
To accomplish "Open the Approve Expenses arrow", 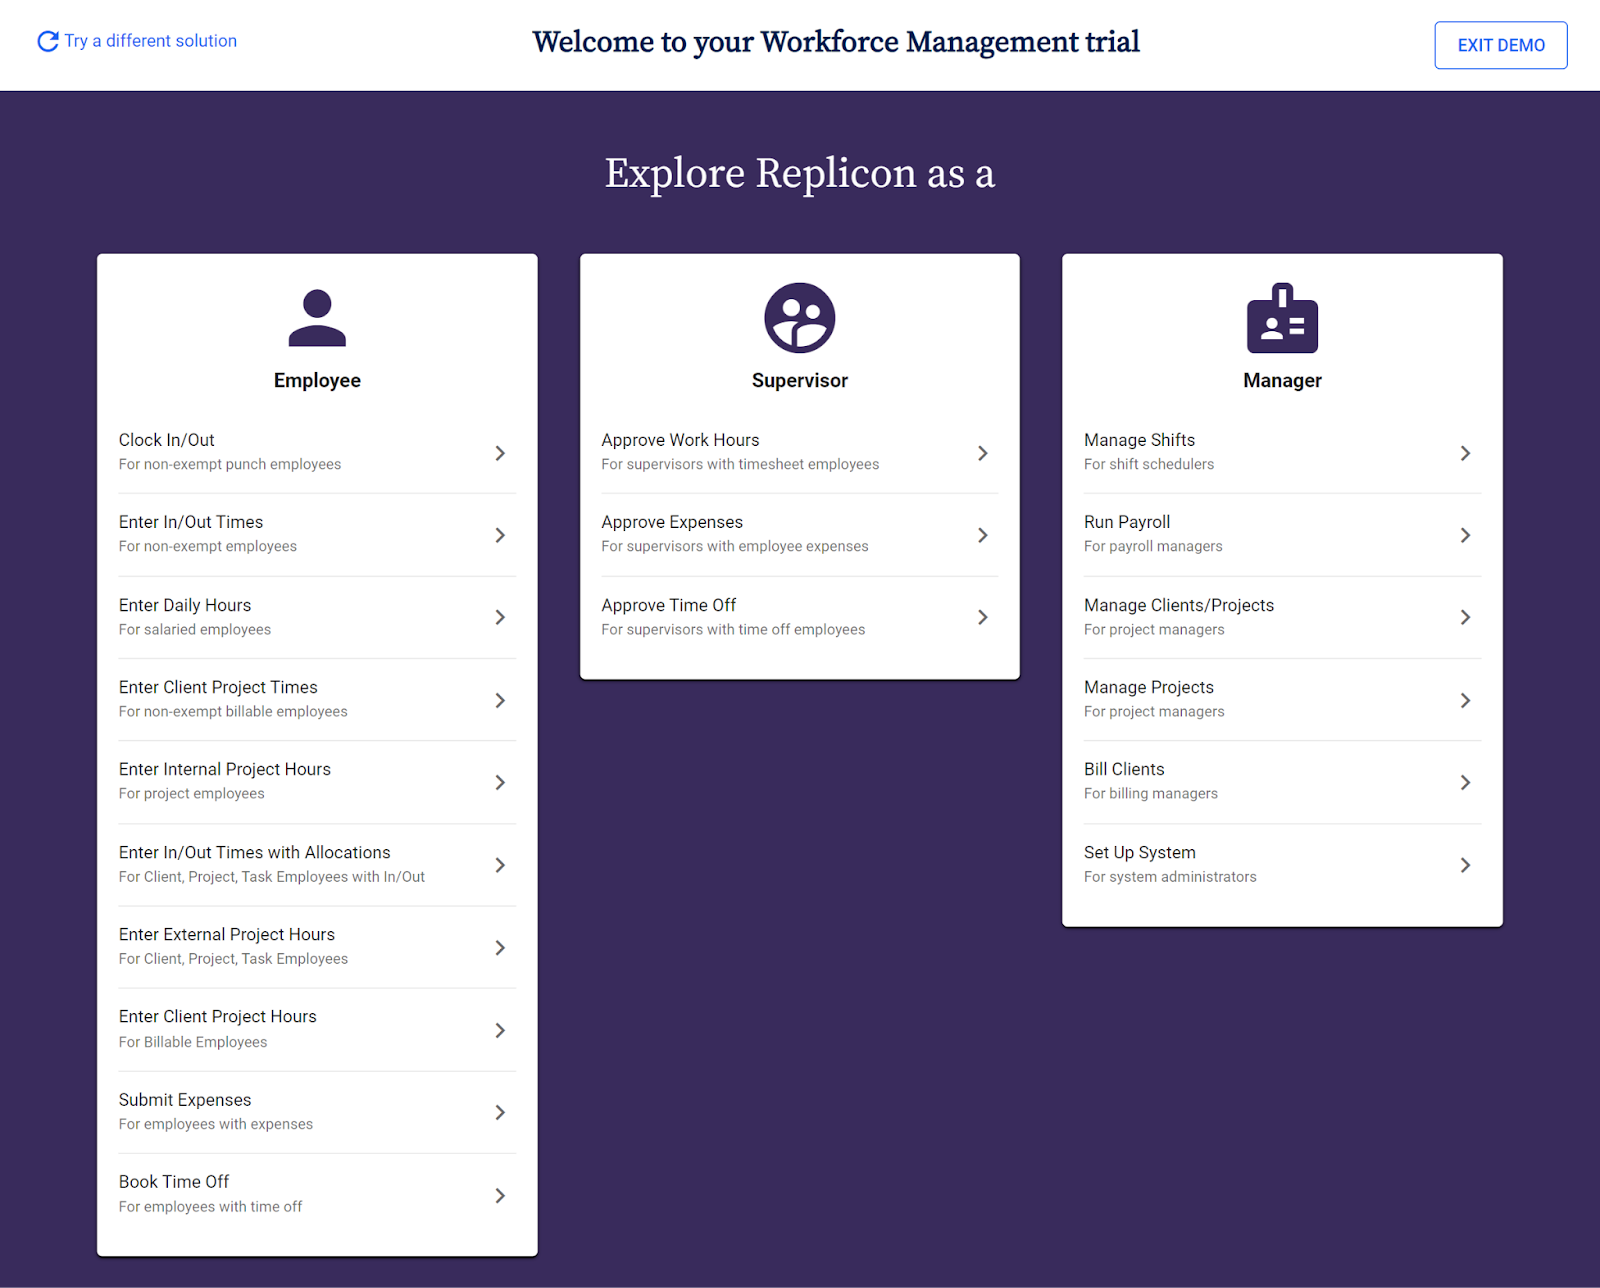I will 983,535.
